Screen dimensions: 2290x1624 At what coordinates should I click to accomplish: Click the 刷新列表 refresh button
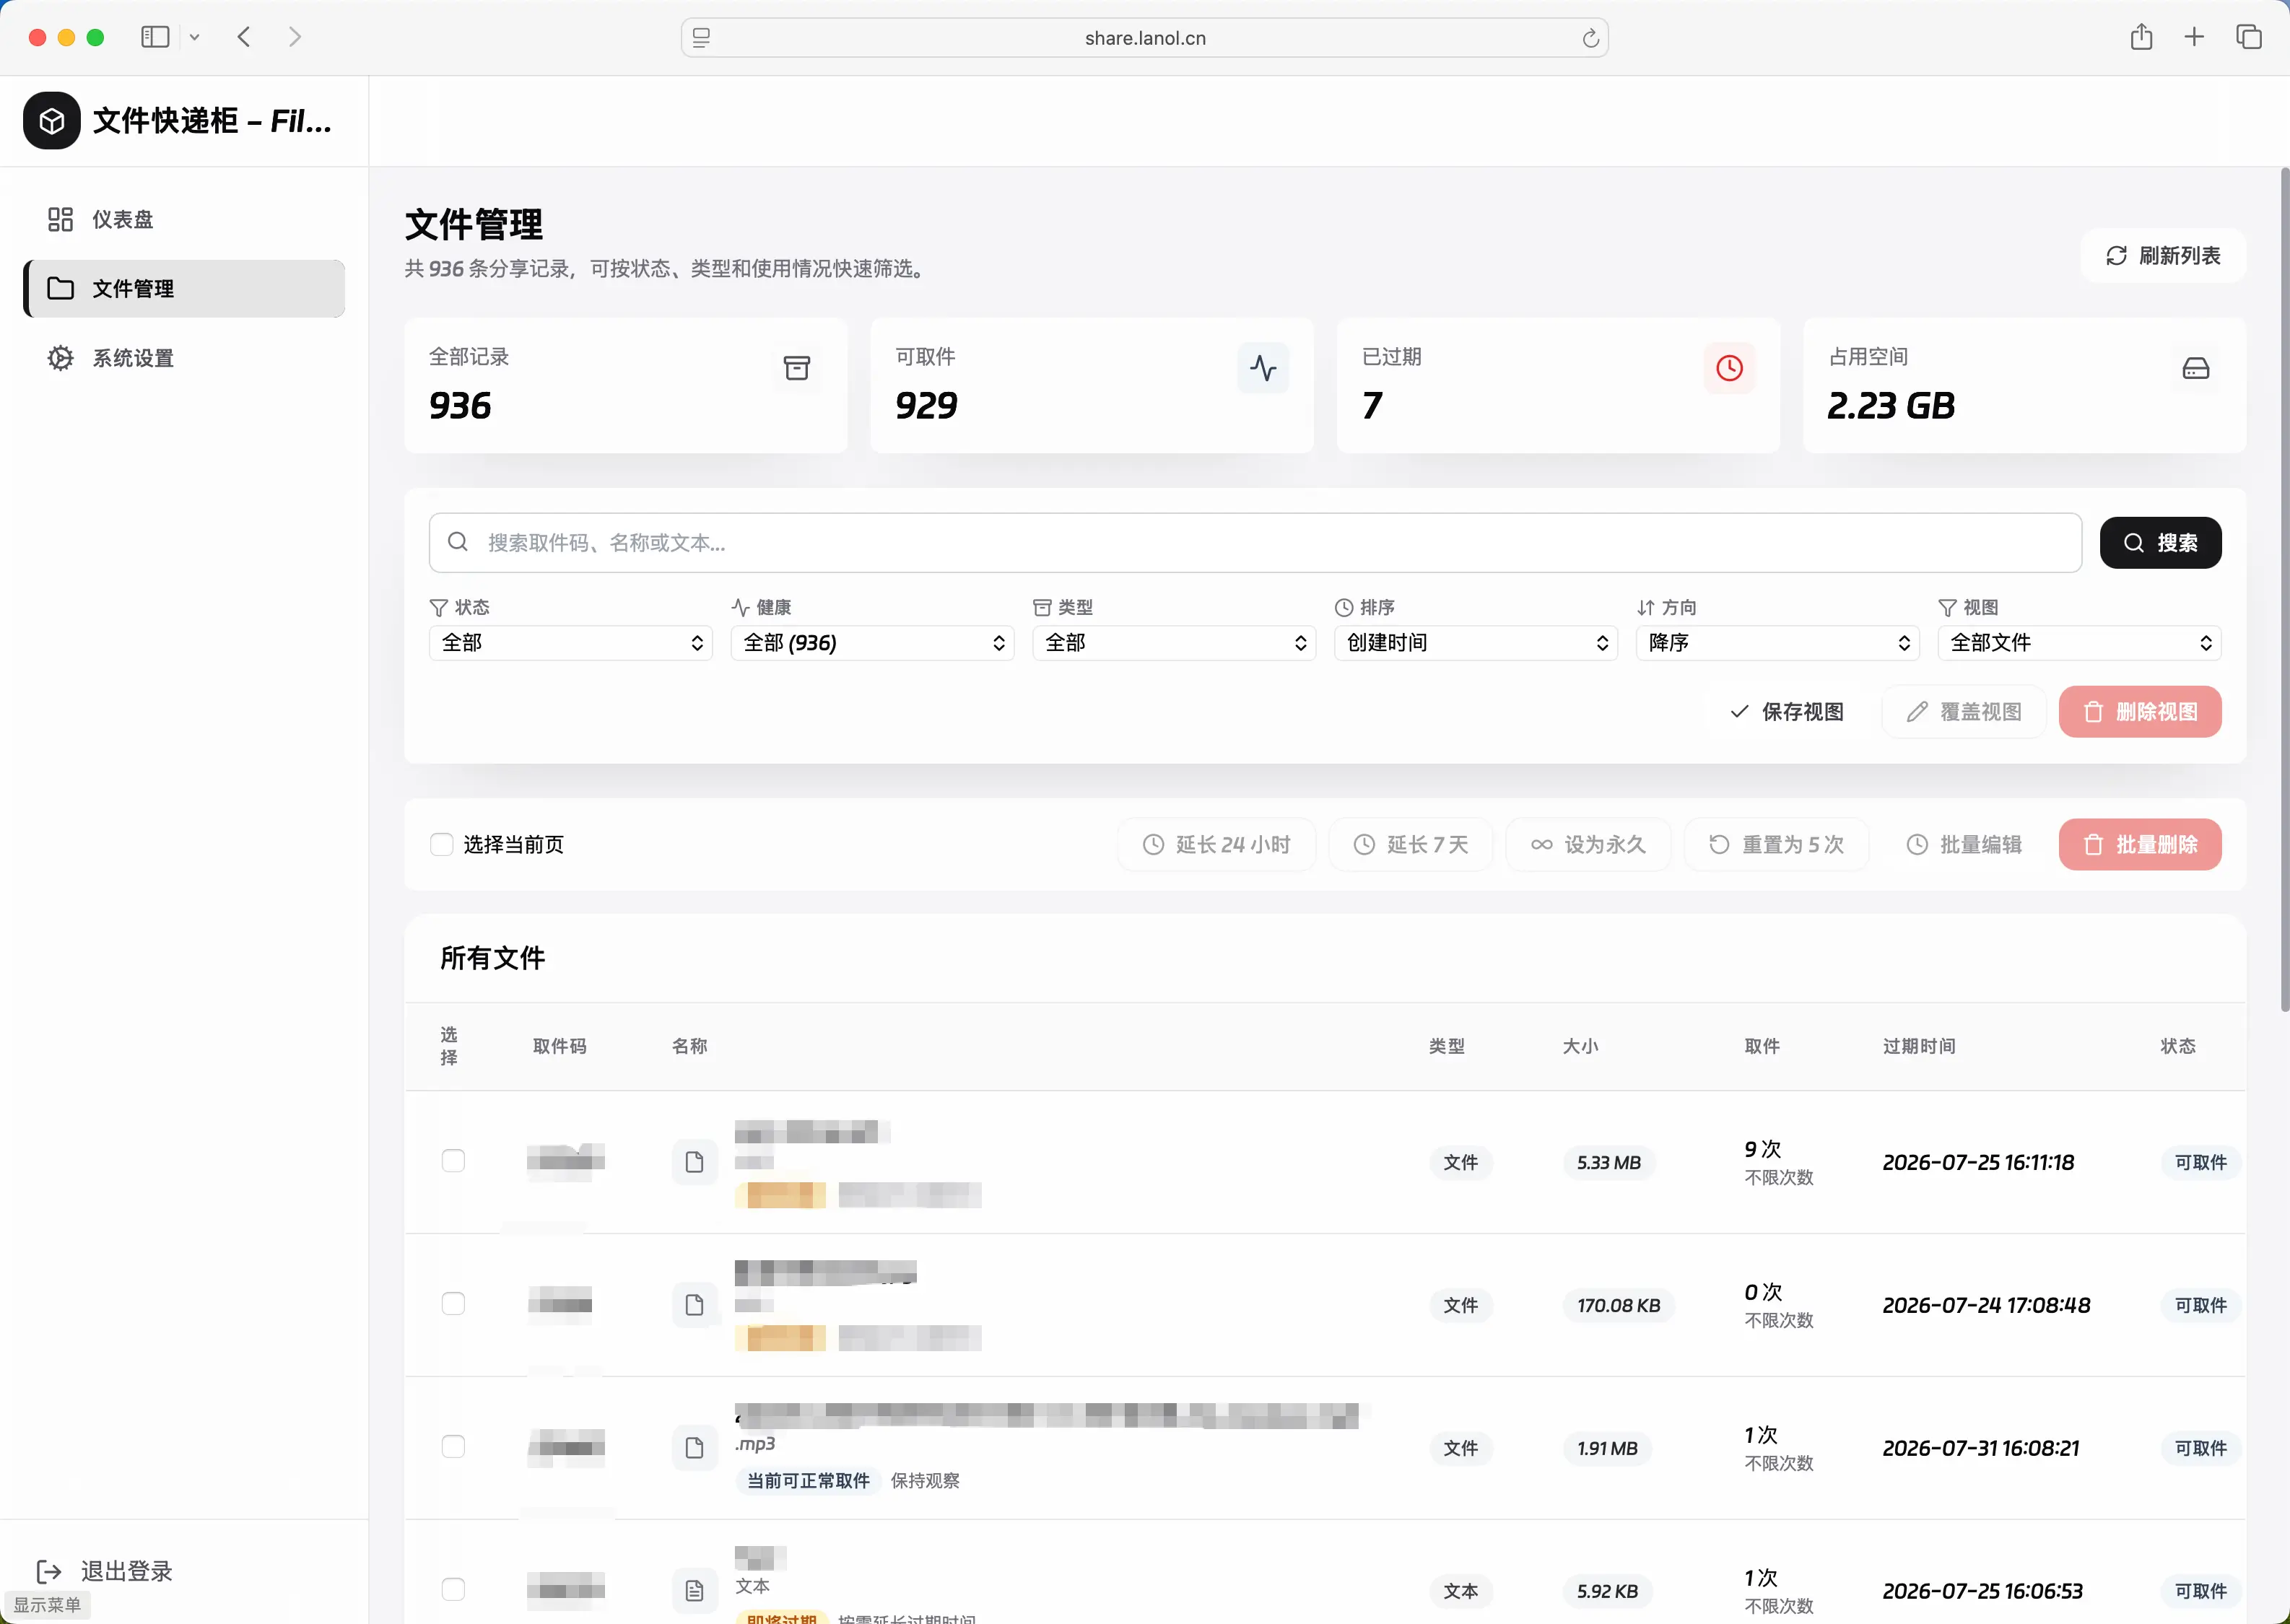pos(2163,256)
